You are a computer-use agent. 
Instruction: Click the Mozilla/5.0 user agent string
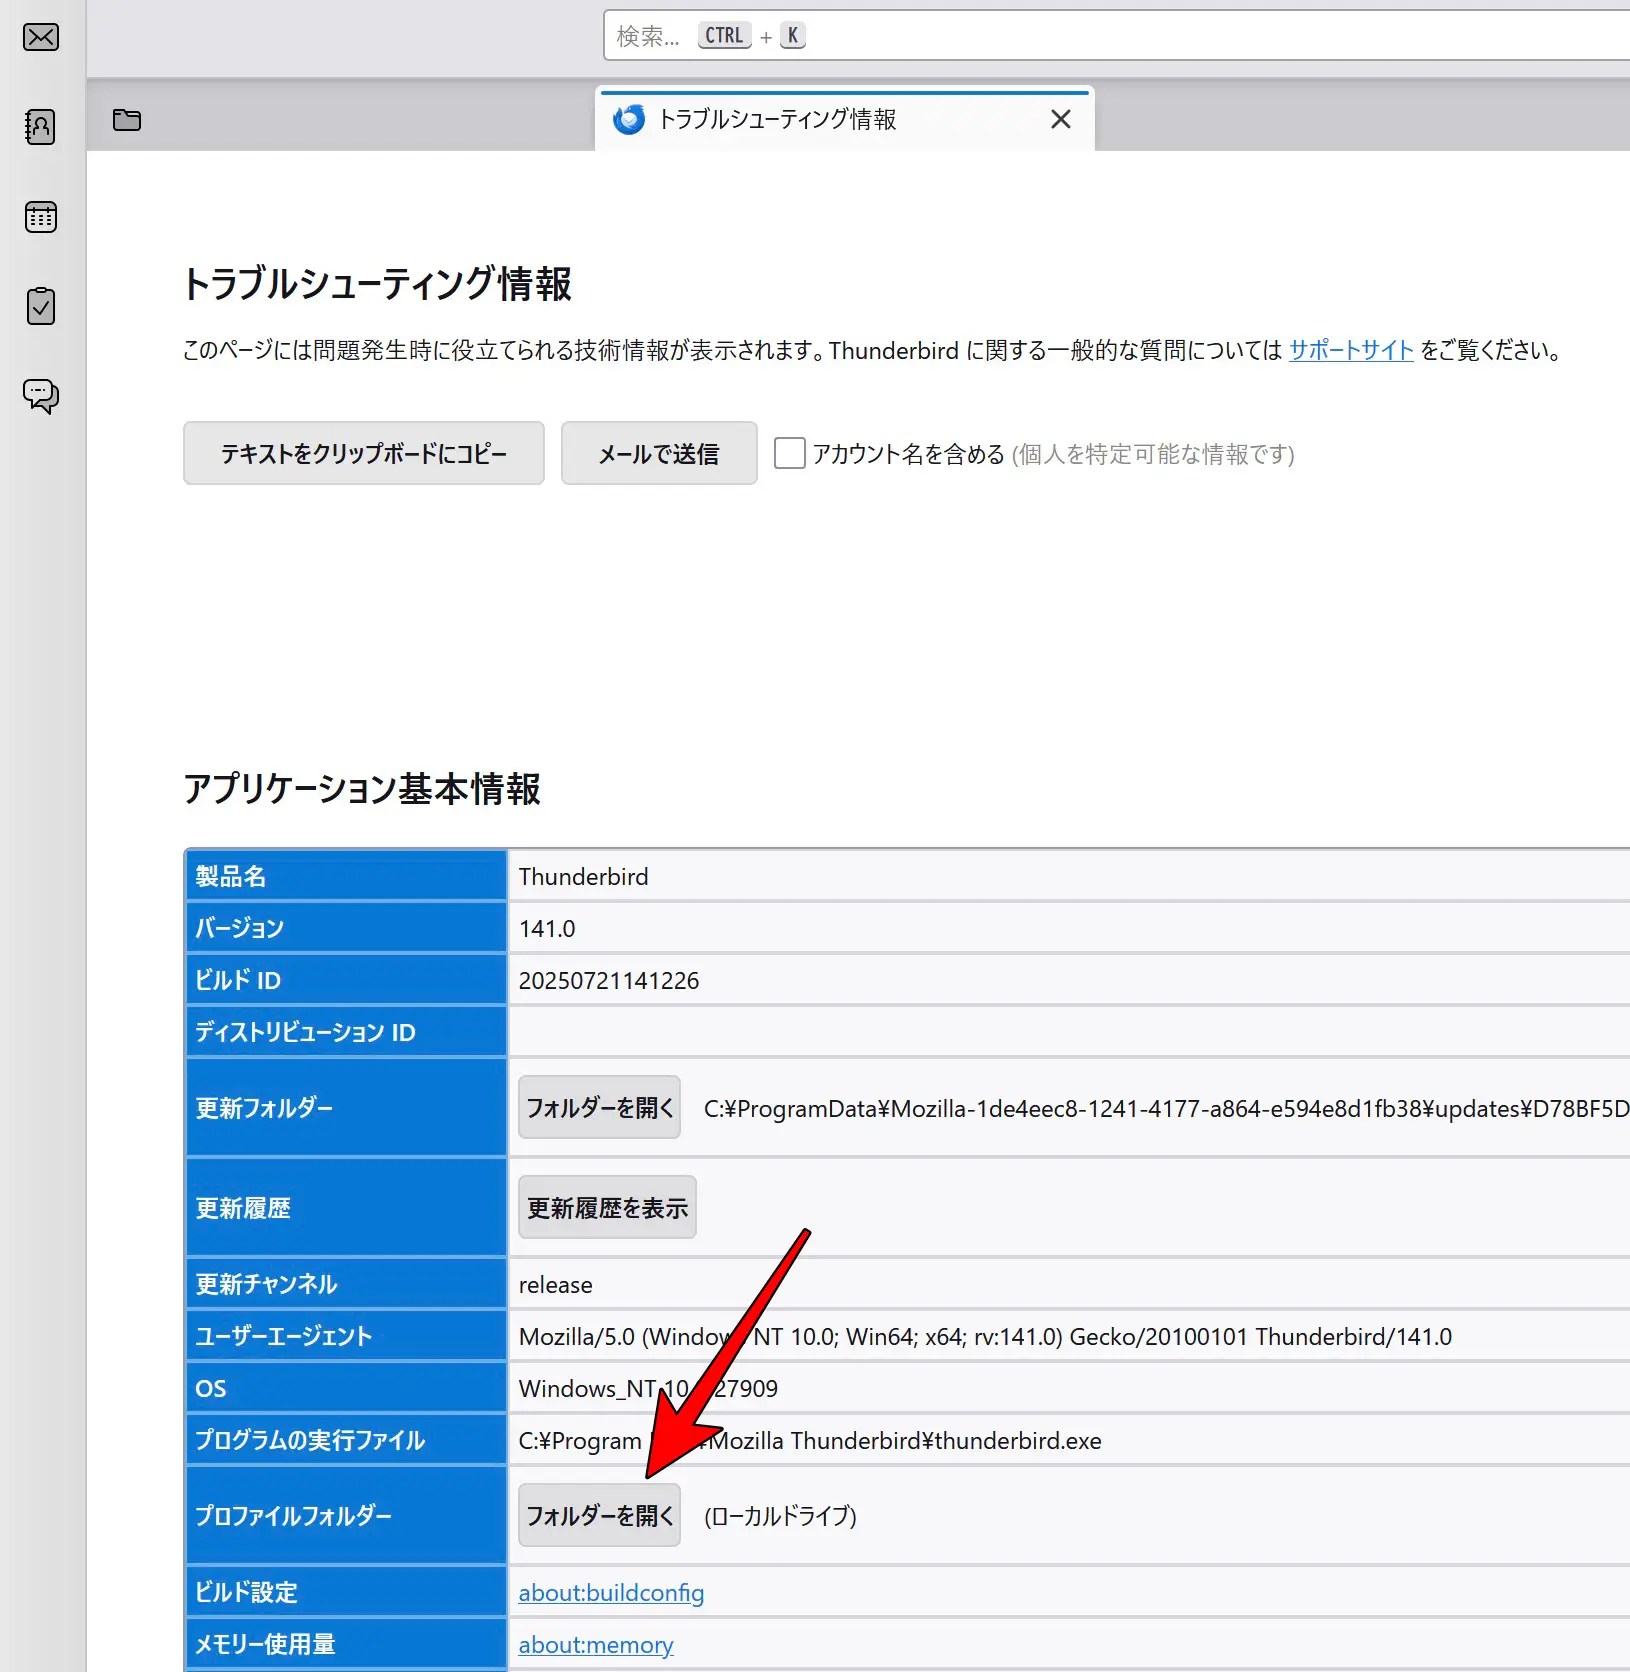[985, 1336]
